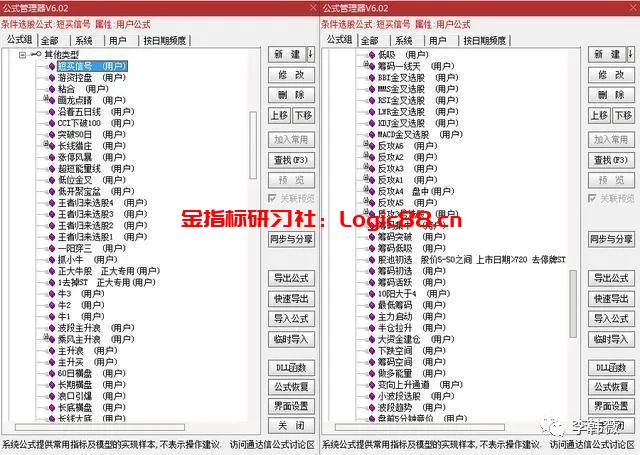Toggle 关联预览 checkbox in left window

pos(273,198)
